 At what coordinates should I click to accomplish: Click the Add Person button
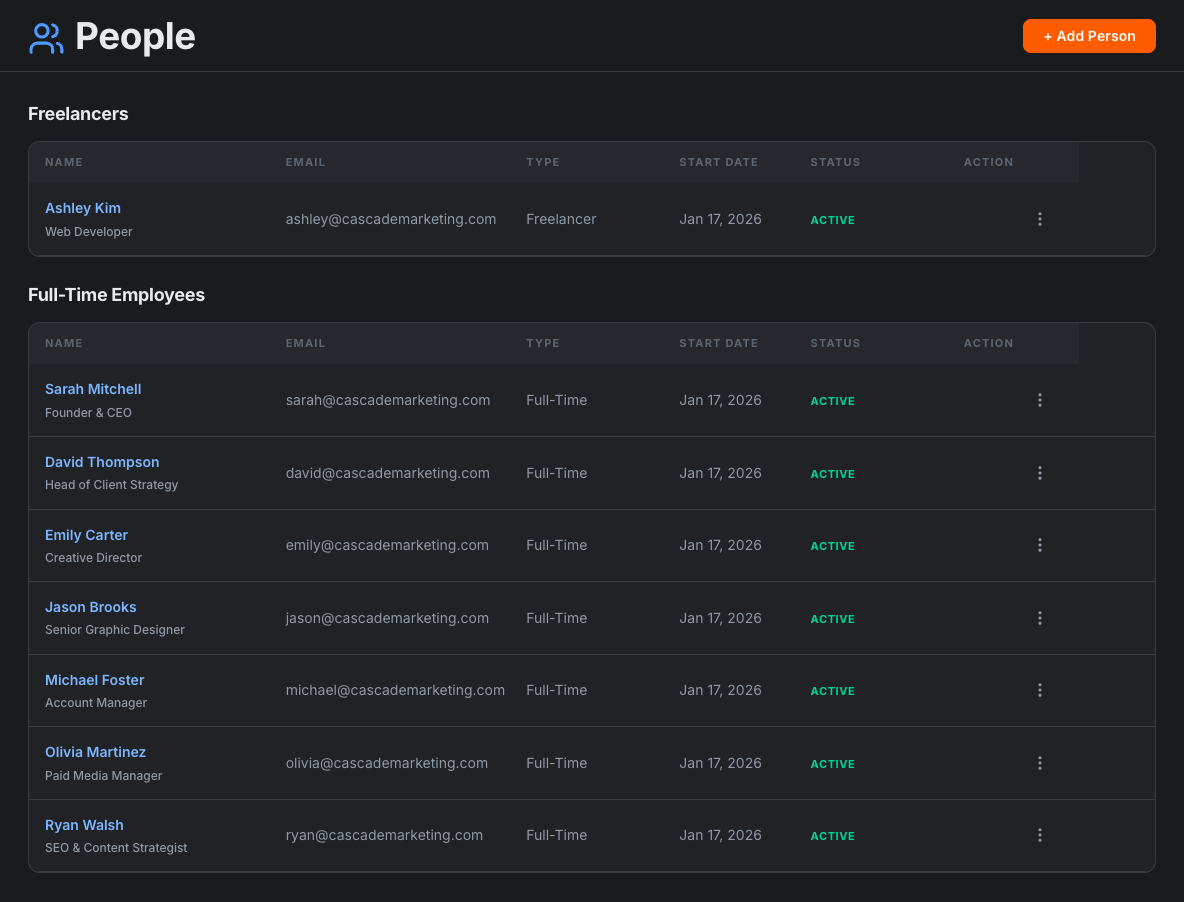(1089, 36)
